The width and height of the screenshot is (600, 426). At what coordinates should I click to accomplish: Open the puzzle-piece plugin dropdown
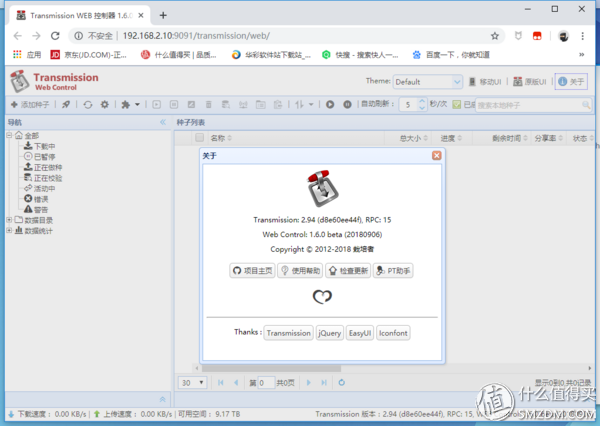coord(130,104)
